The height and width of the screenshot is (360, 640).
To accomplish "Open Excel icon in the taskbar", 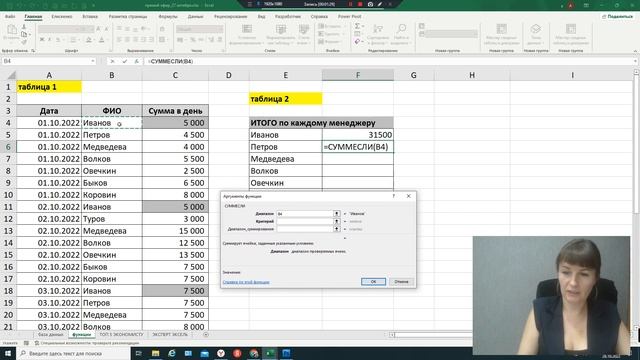I will [x=269, y=353].
